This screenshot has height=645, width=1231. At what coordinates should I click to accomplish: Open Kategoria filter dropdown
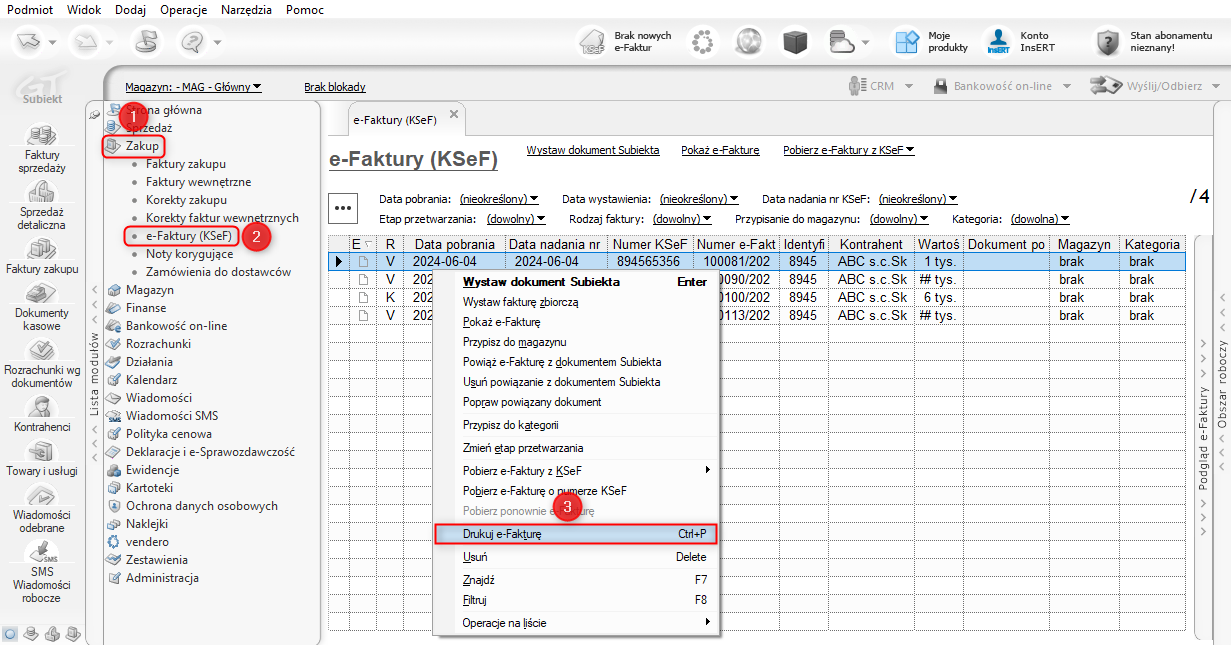(x=1040, y=218)
